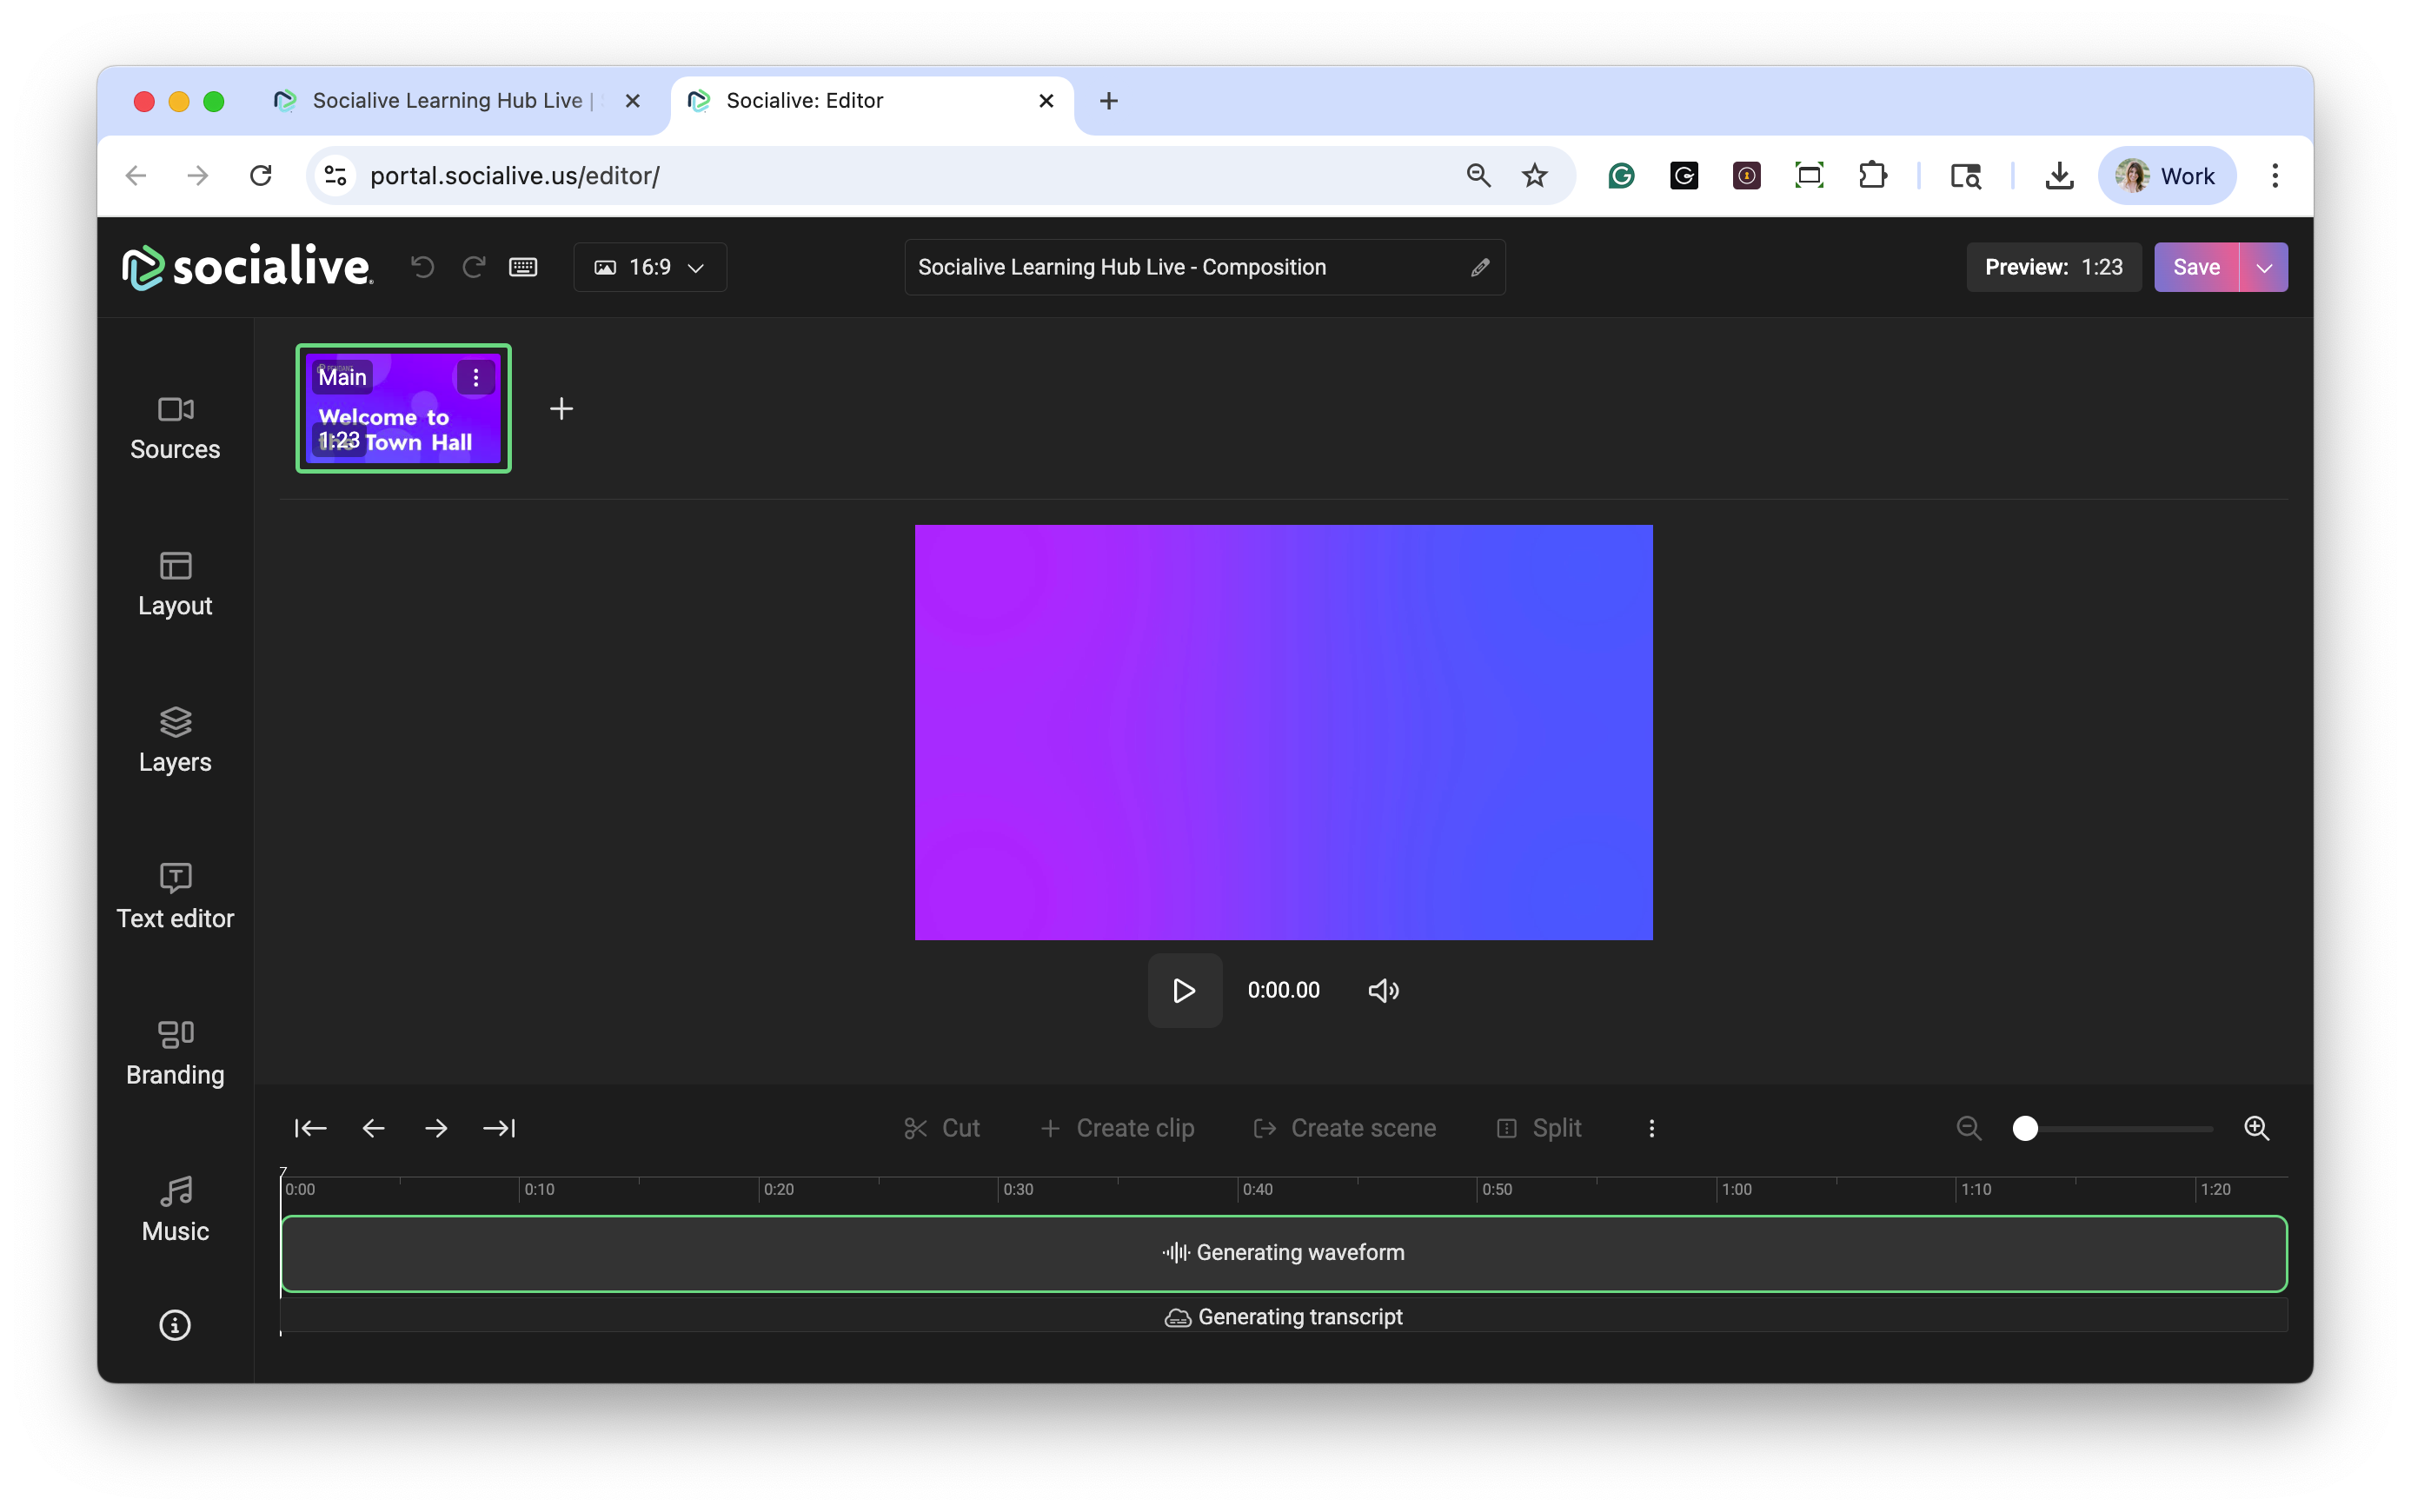Screen dimensions: 2411x1512
Task: Add a new scene with plus button
Action: pyautogui.click(x=562, y=409)
